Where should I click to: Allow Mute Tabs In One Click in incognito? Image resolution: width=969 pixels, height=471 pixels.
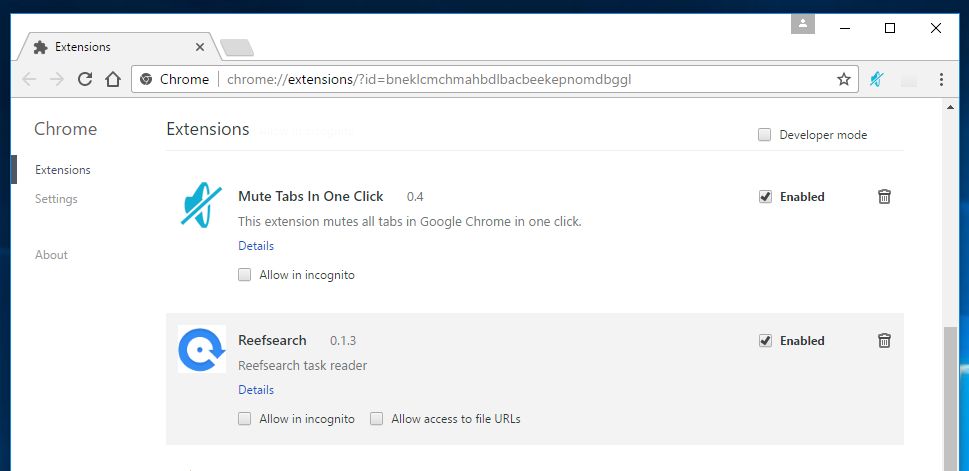tap(245, 275)
